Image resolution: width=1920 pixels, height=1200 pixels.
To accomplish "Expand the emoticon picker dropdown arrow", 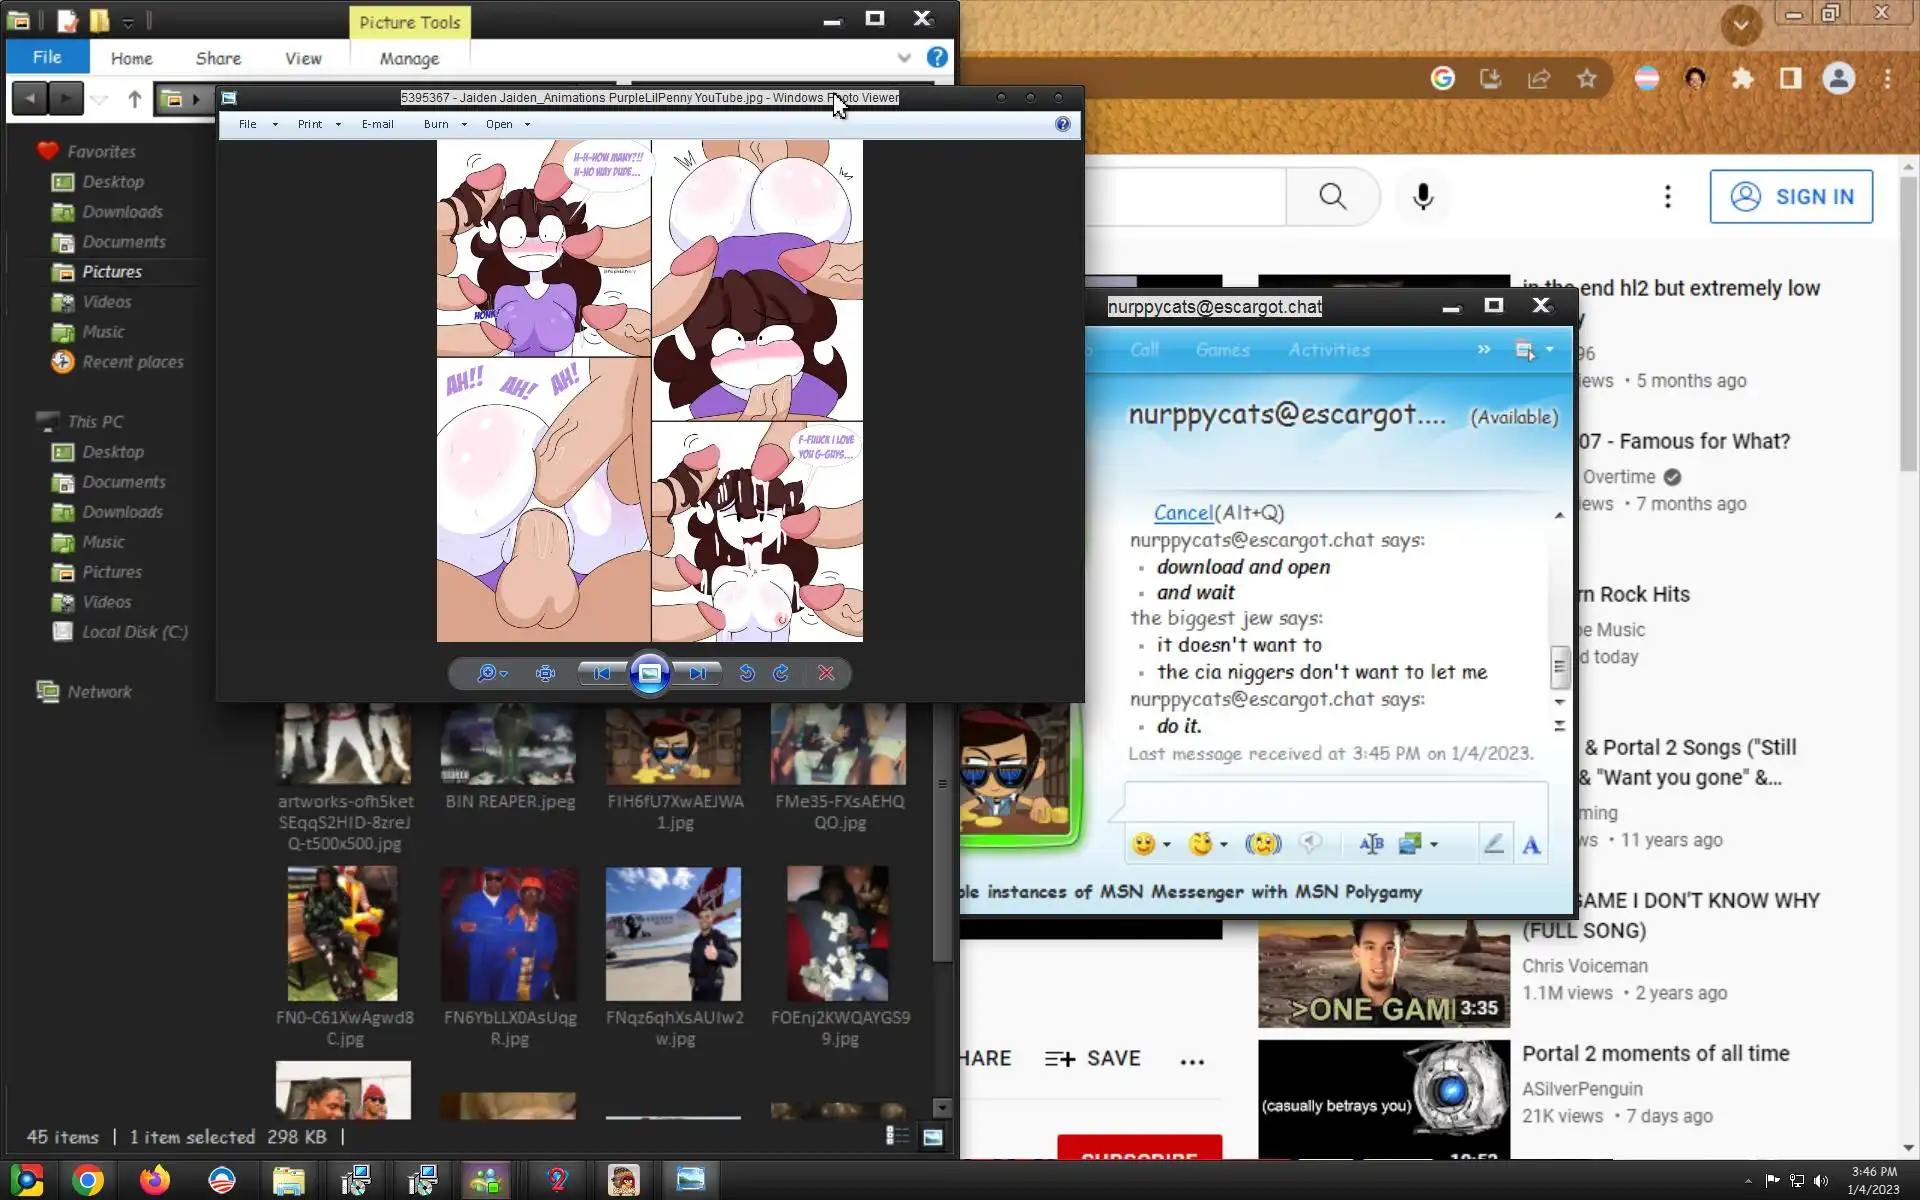I will coord(1166,845).
